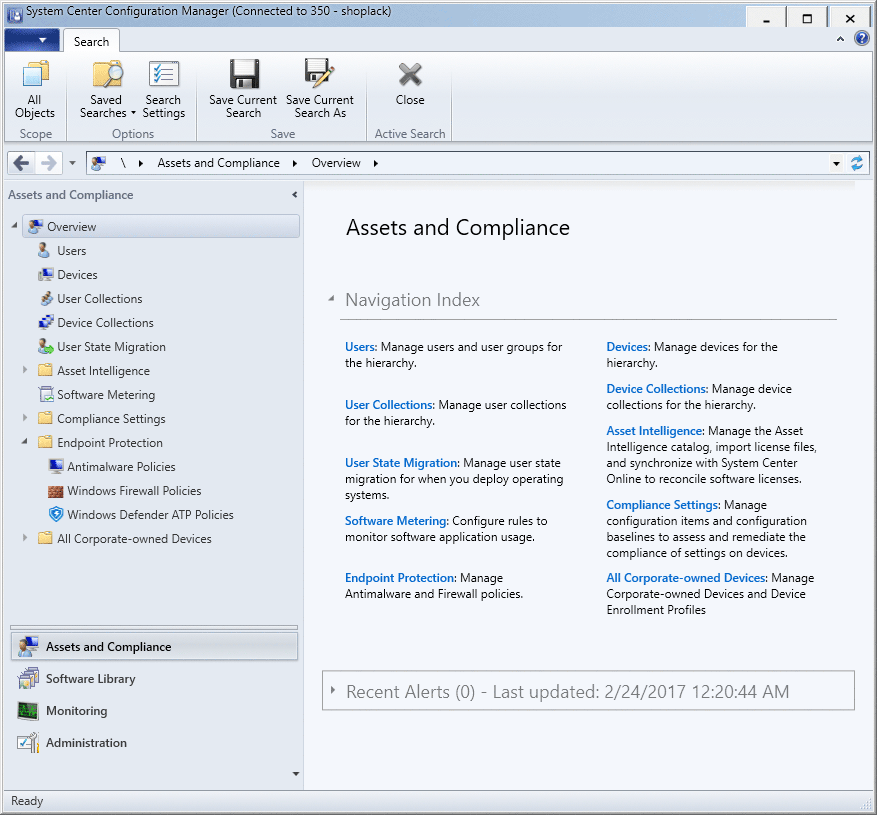
Task: Collapse the Assets and Compliance pane
Action: [294, 195]
